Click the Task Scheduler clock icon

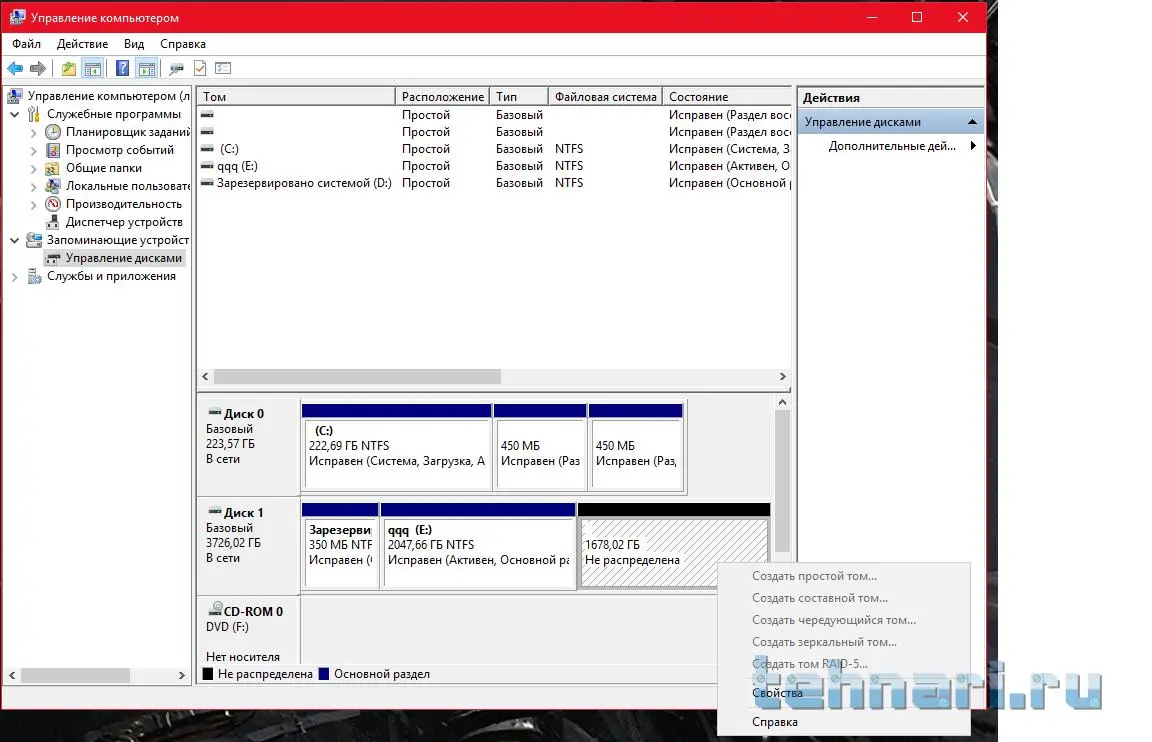[53, 132]
